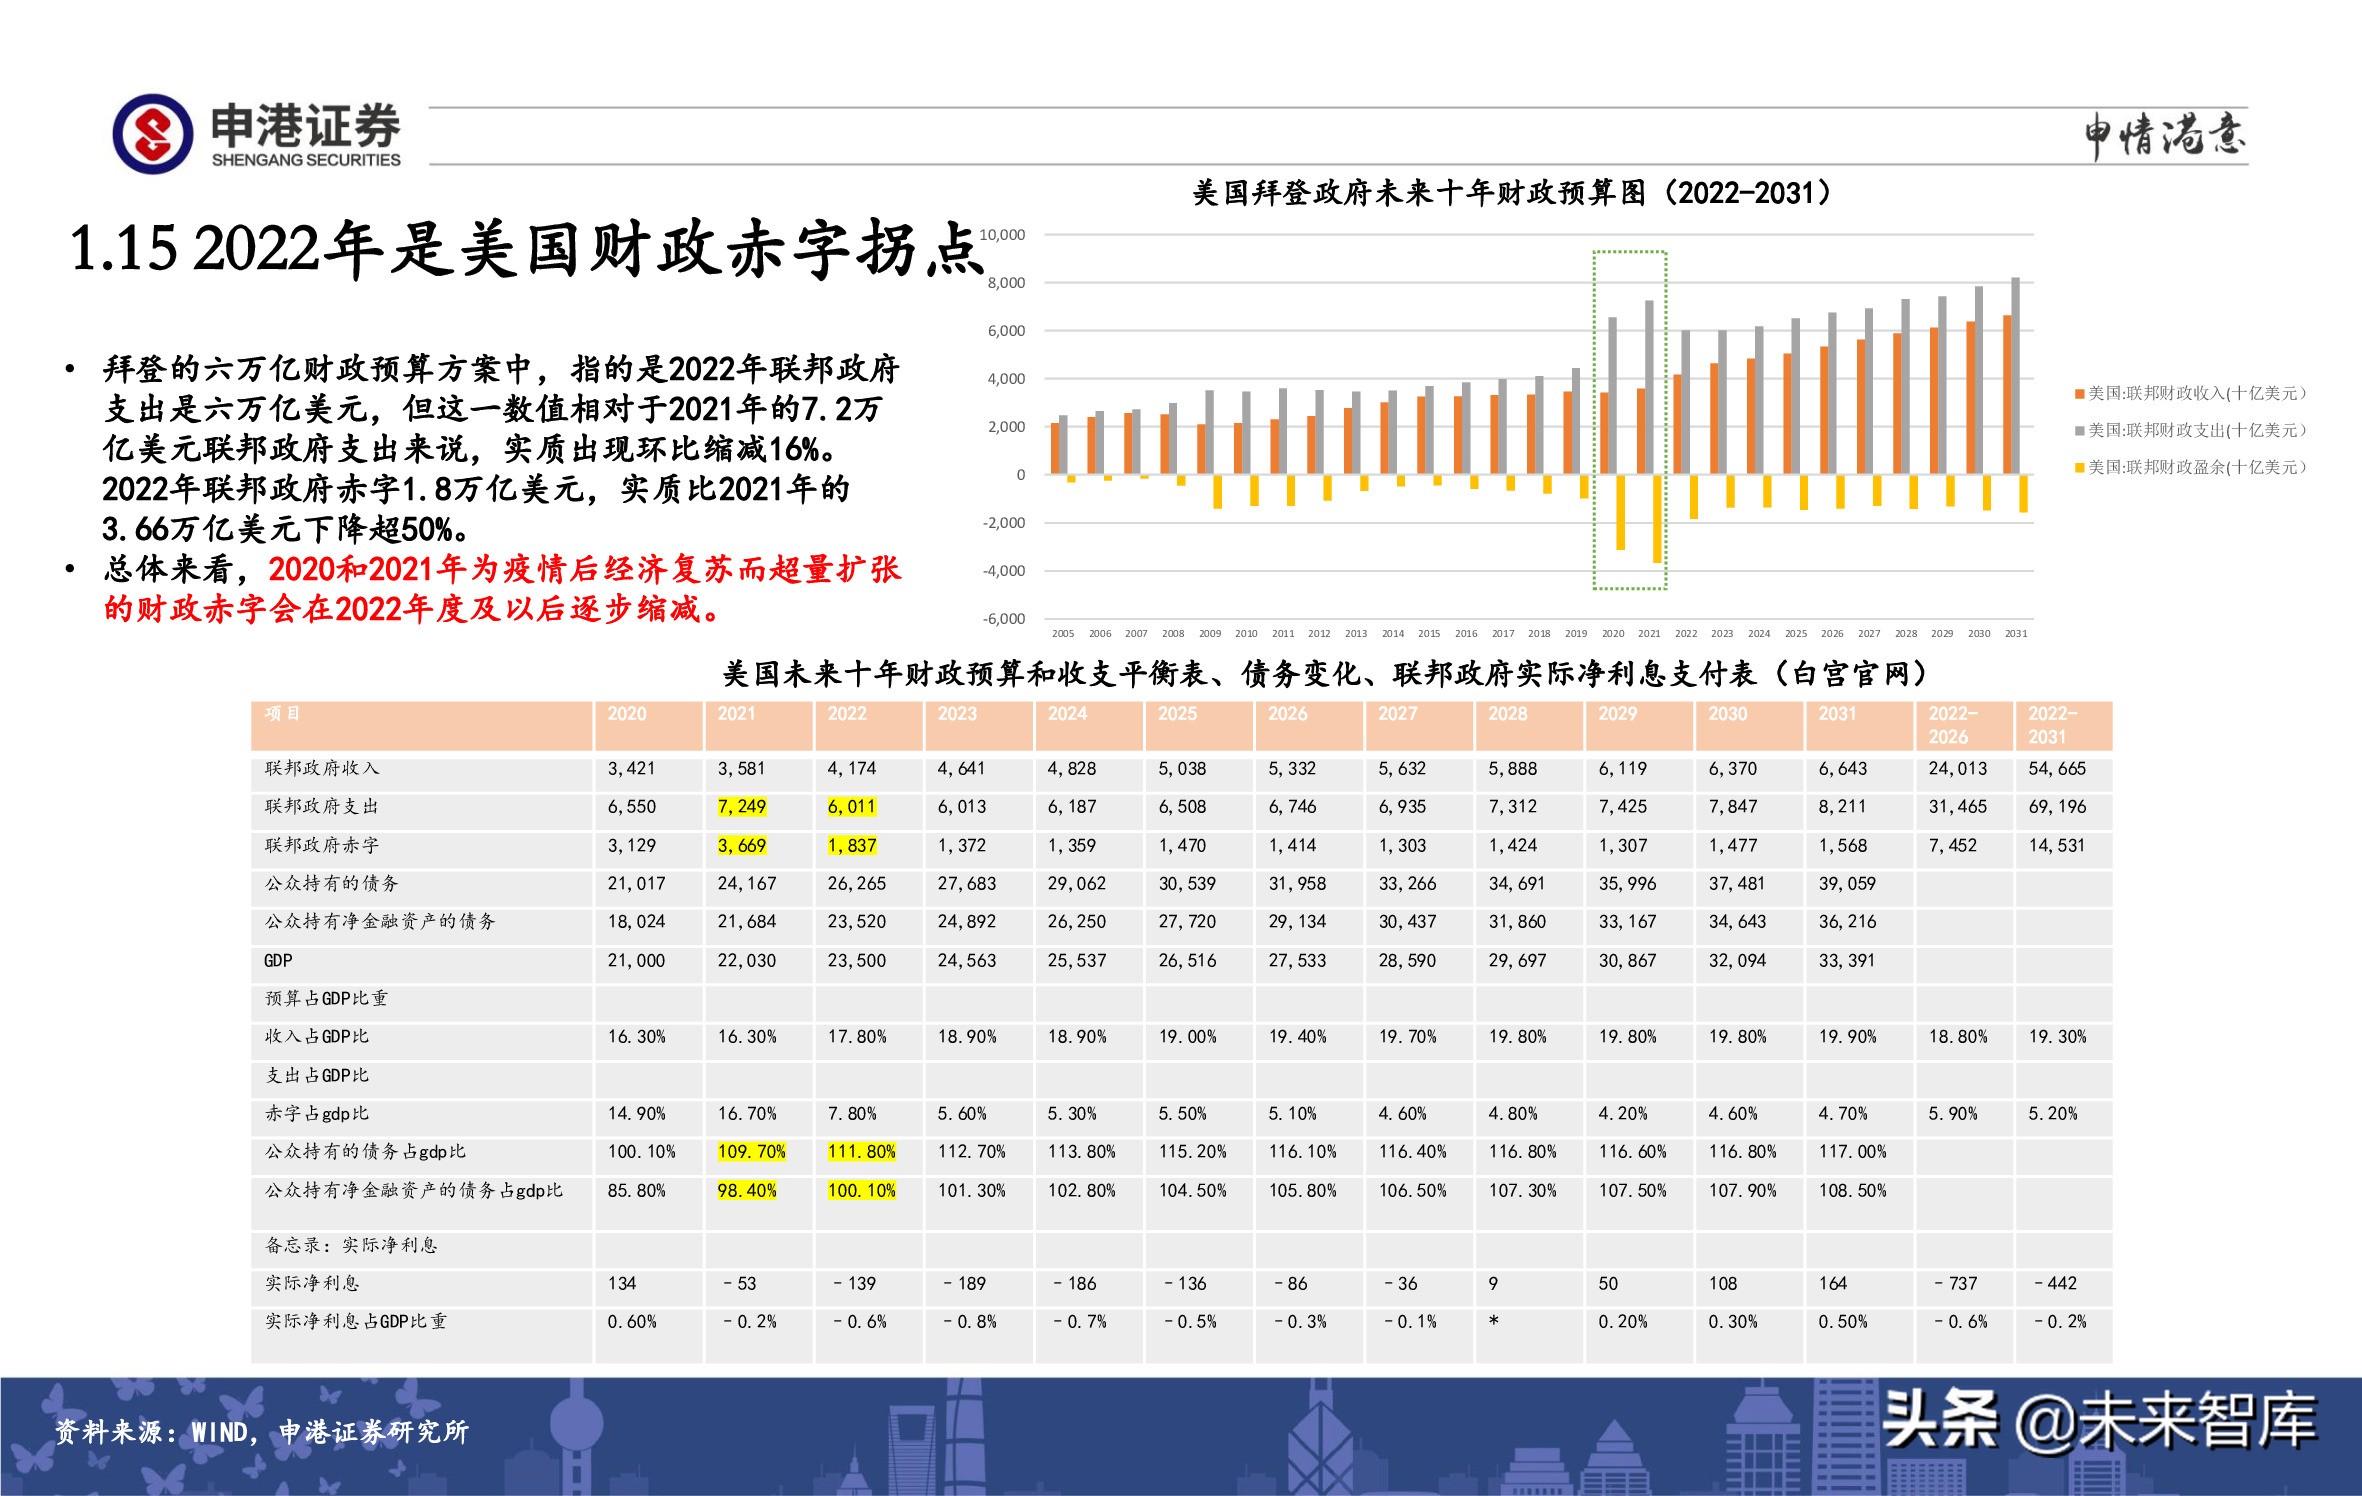The width and height of the screenshot is (2362, 1496).
Task: Click the table header 项目
Action: pyautogui.click(x=282, y=714)
